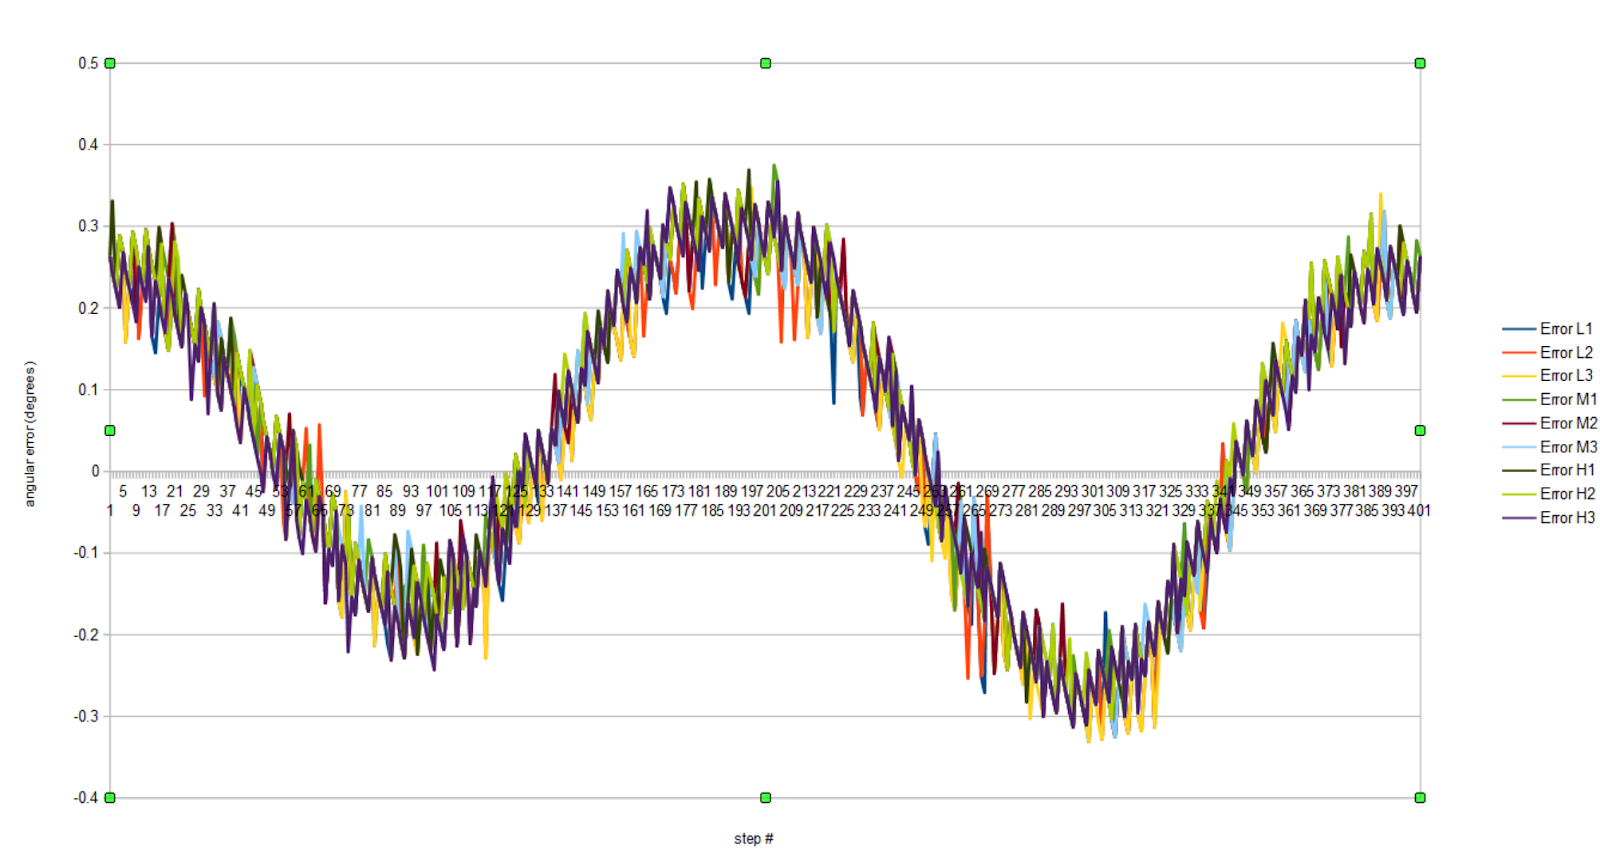
Task: Select the "-0.1" Y-axis tick label
Action: [86, 553]
